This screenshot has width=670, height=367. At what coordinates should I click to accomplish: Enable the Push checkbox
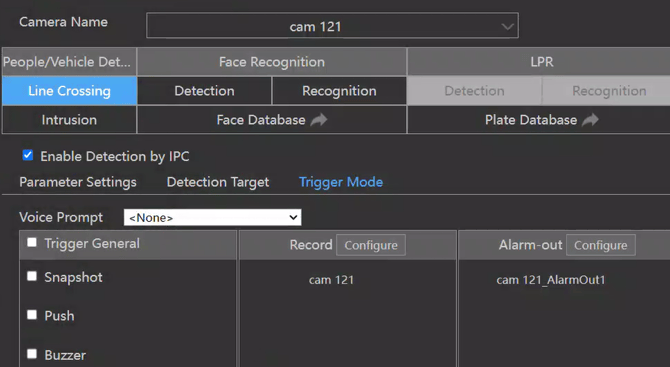(32, 315)
